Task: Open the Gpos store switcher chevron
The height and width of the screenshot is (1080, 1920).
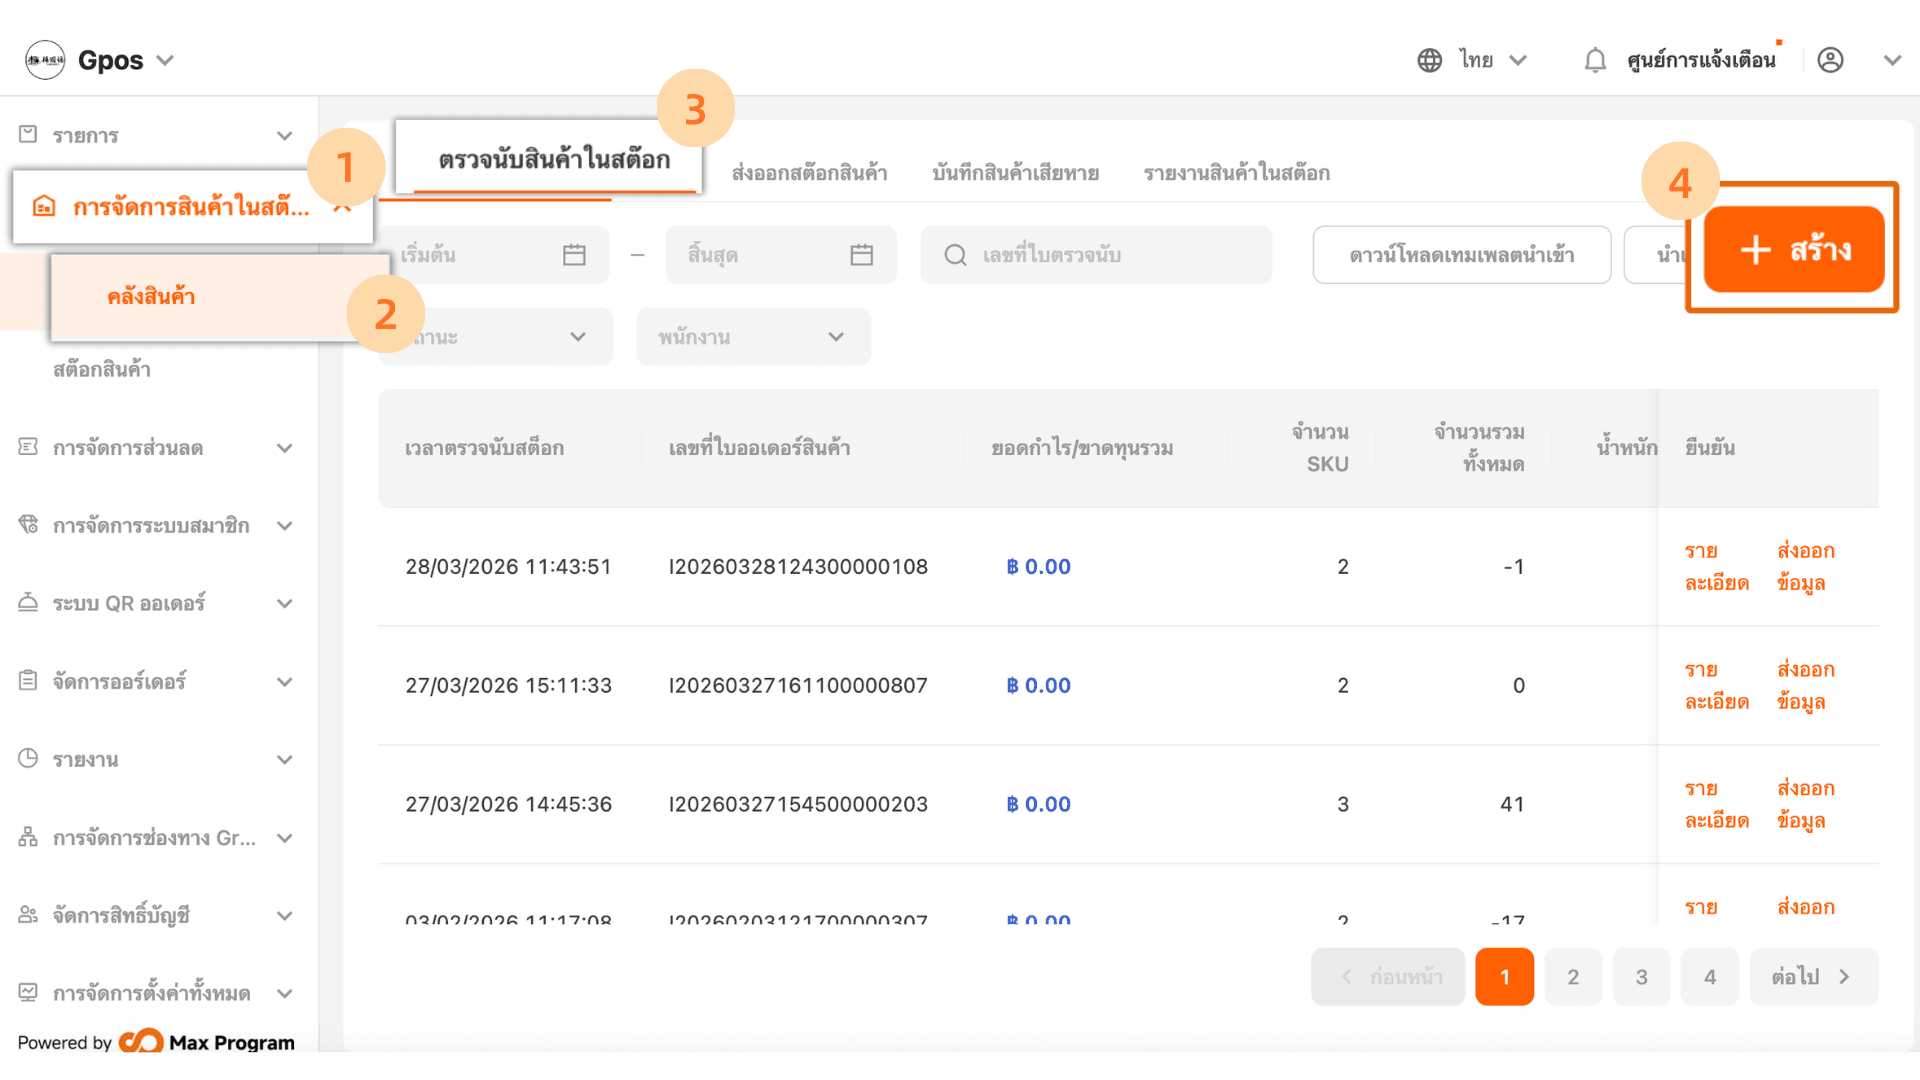Action: (166, 60)
